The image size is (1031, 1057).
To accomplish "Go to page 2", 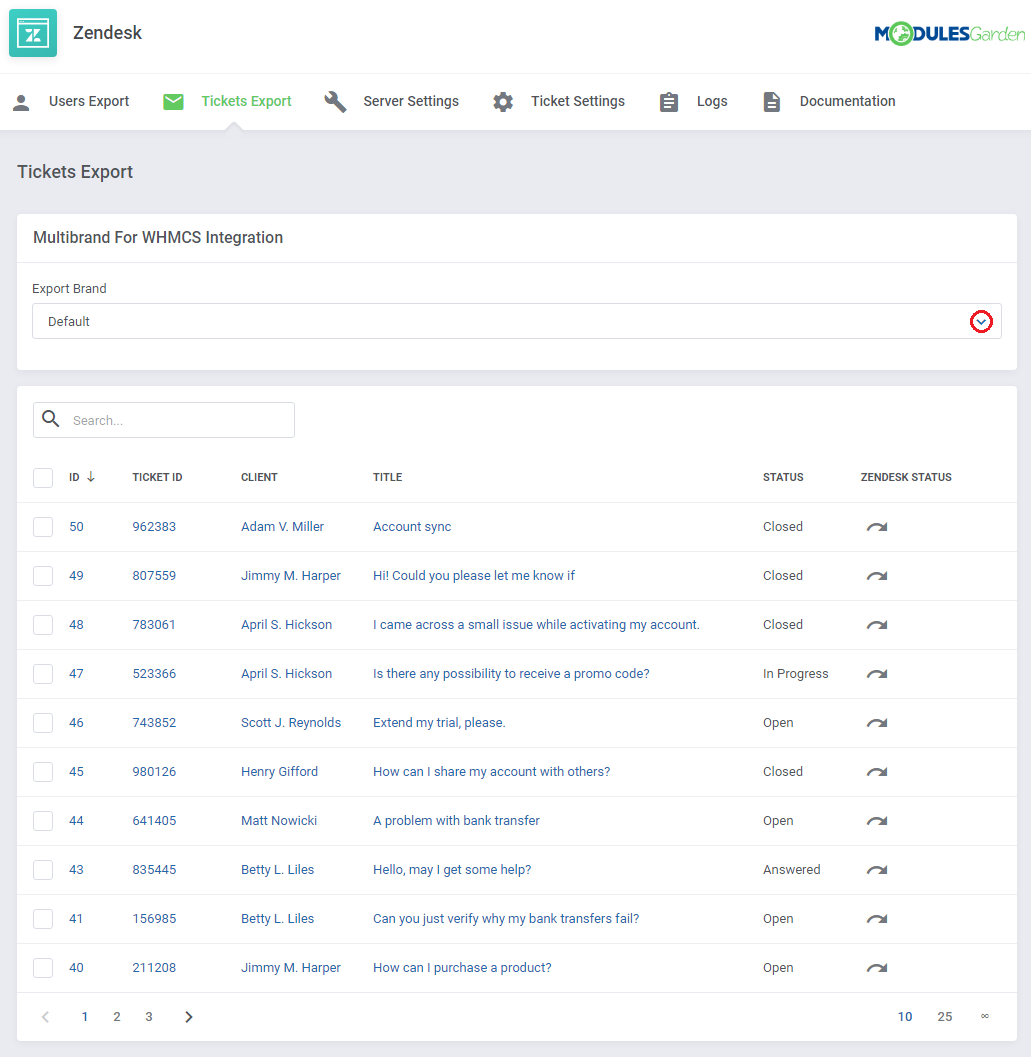I will pyautogui.click(x=117, y=1017).
